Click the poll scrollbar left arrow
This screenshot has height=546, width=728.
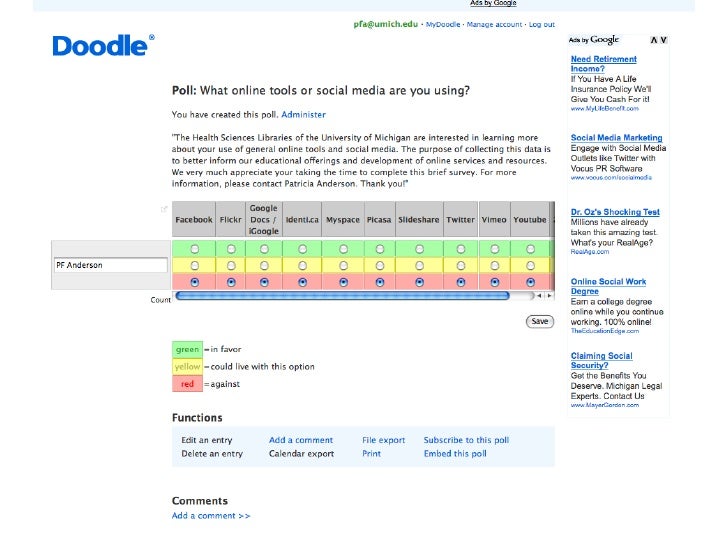coord(539,295)
